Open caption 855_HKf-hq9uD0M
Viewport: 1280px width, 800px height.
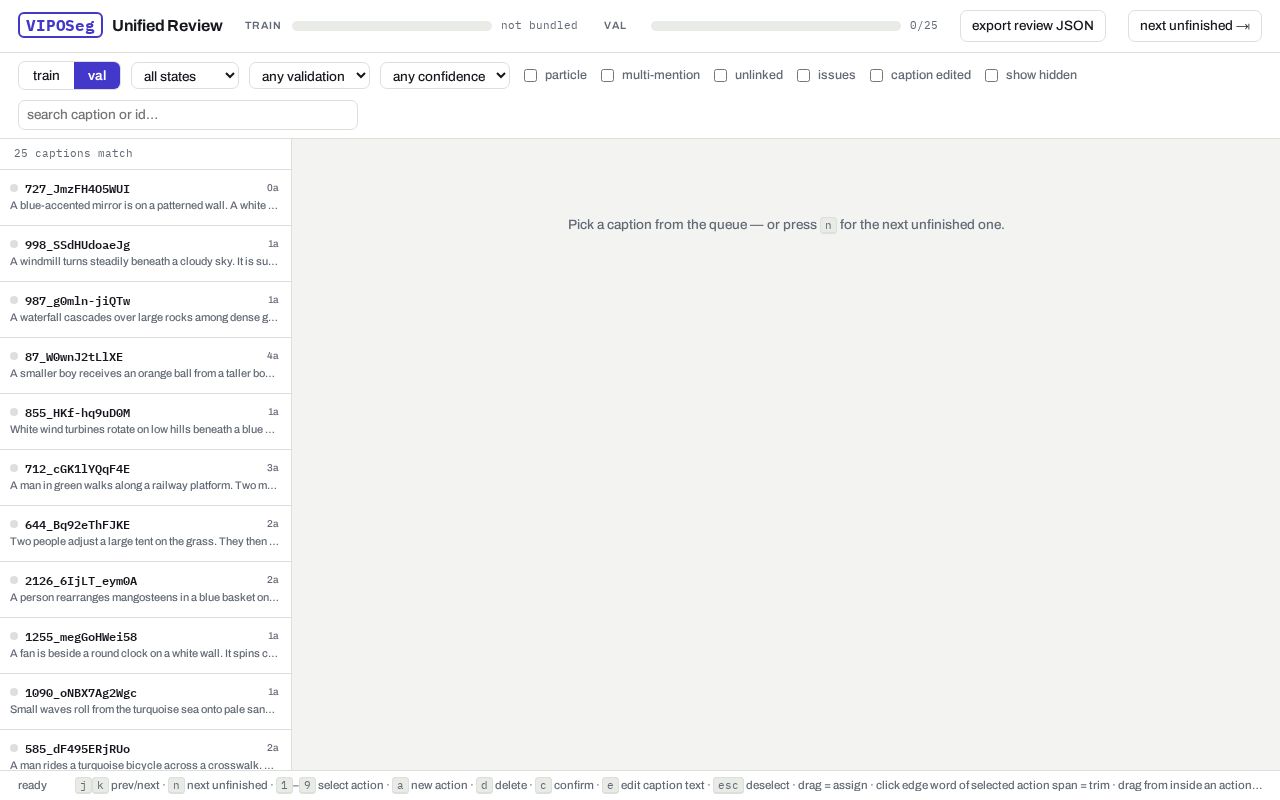click(x=145, y=421)
